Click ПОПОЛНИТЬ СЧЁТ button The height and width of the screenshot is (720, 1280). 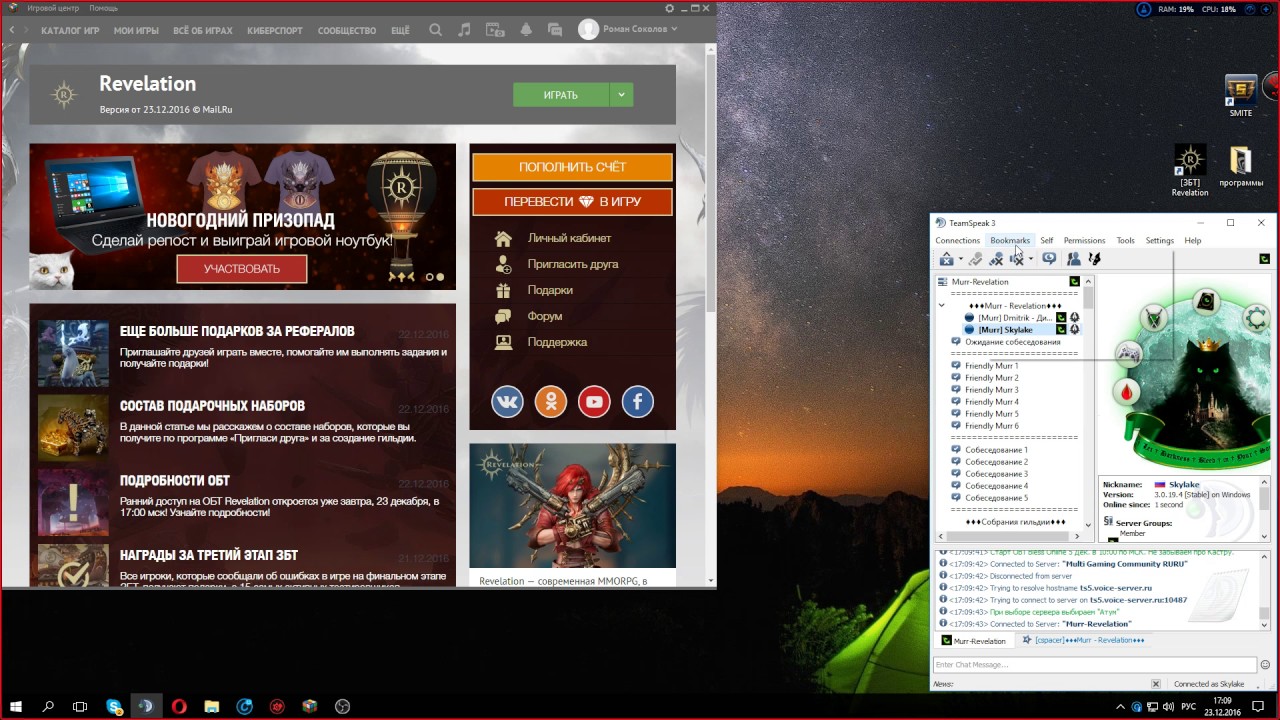pos(572,167)
